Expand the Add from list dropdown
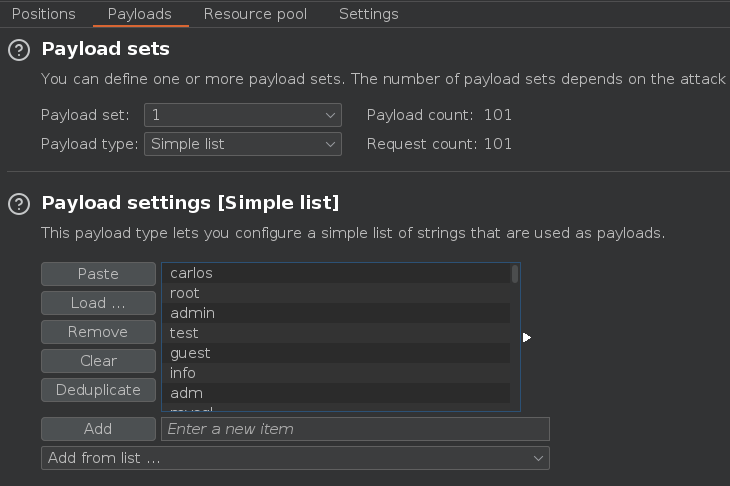 click(x=295, y=458)
